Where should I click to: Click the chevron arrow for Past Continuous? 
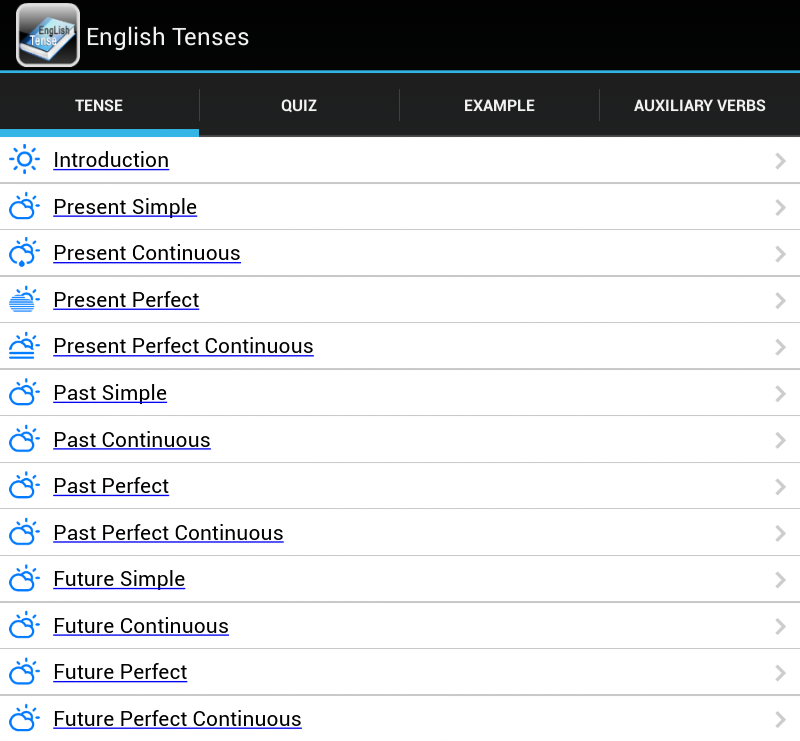(780, 440)
